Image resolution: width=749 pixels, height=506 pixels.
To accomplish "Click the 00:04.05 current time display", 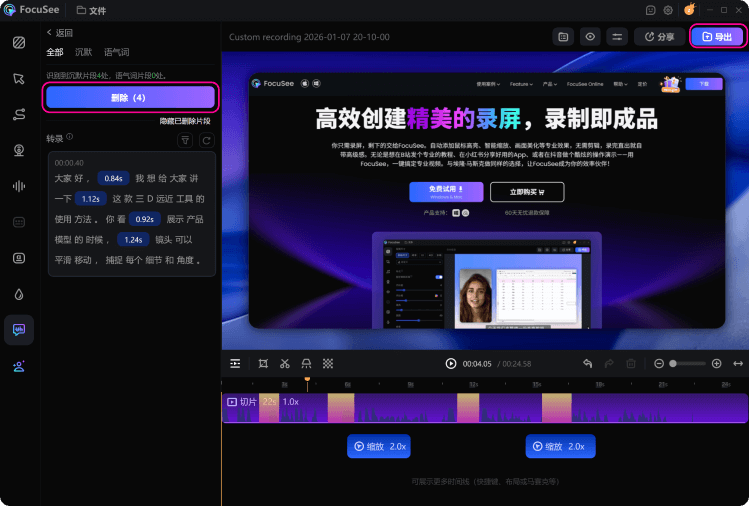I will [x=477, y=364].
